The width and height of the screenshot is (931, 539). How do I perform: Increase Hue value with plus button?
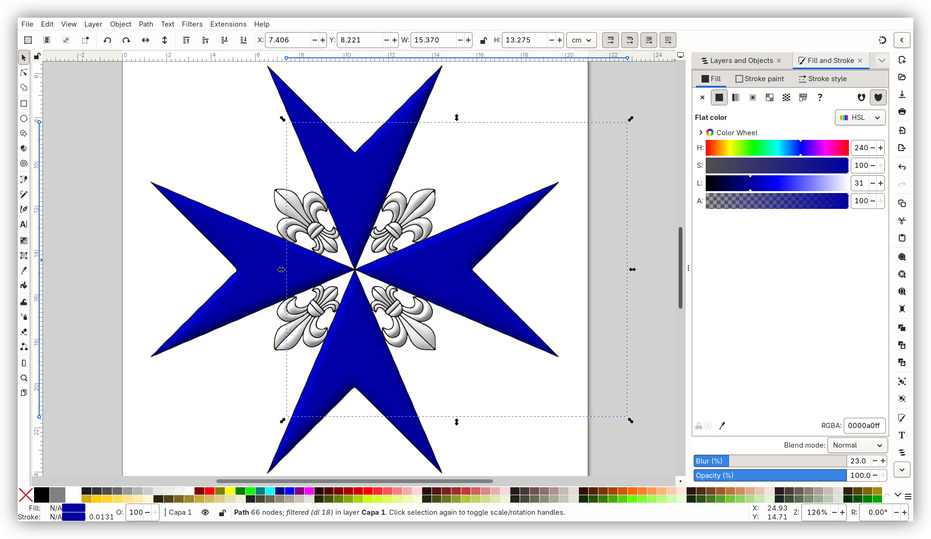(881, 148)
